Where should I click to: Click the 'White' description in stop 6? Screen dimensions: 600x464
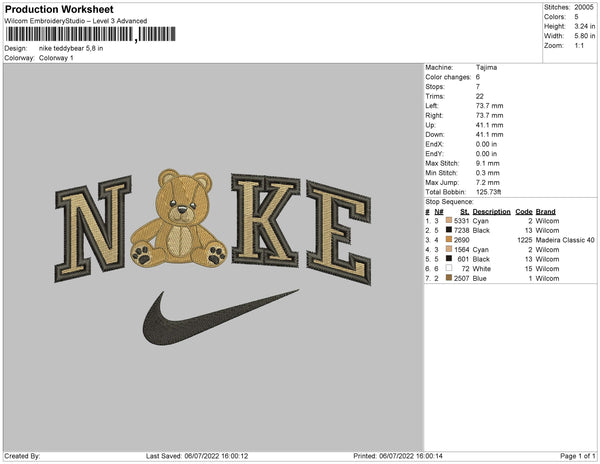(481, 269)
